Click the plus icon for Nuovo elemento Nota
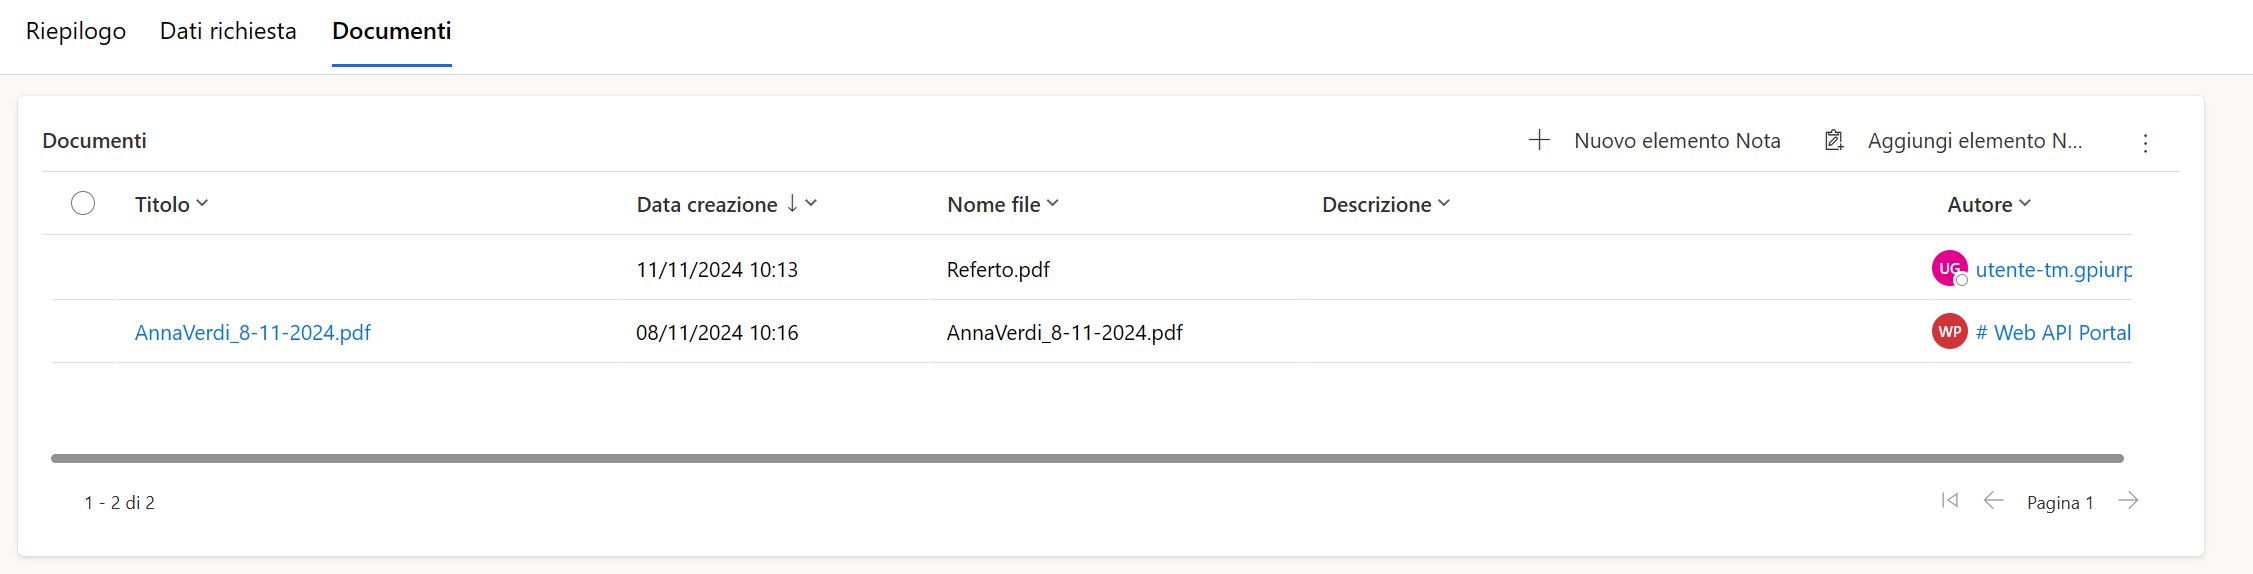This screenshot has width=2253, height=574. [x=1539, y=140]
